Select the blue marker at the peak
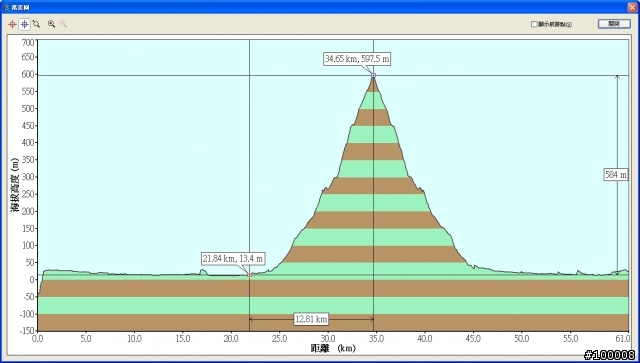 click(373, 76)
